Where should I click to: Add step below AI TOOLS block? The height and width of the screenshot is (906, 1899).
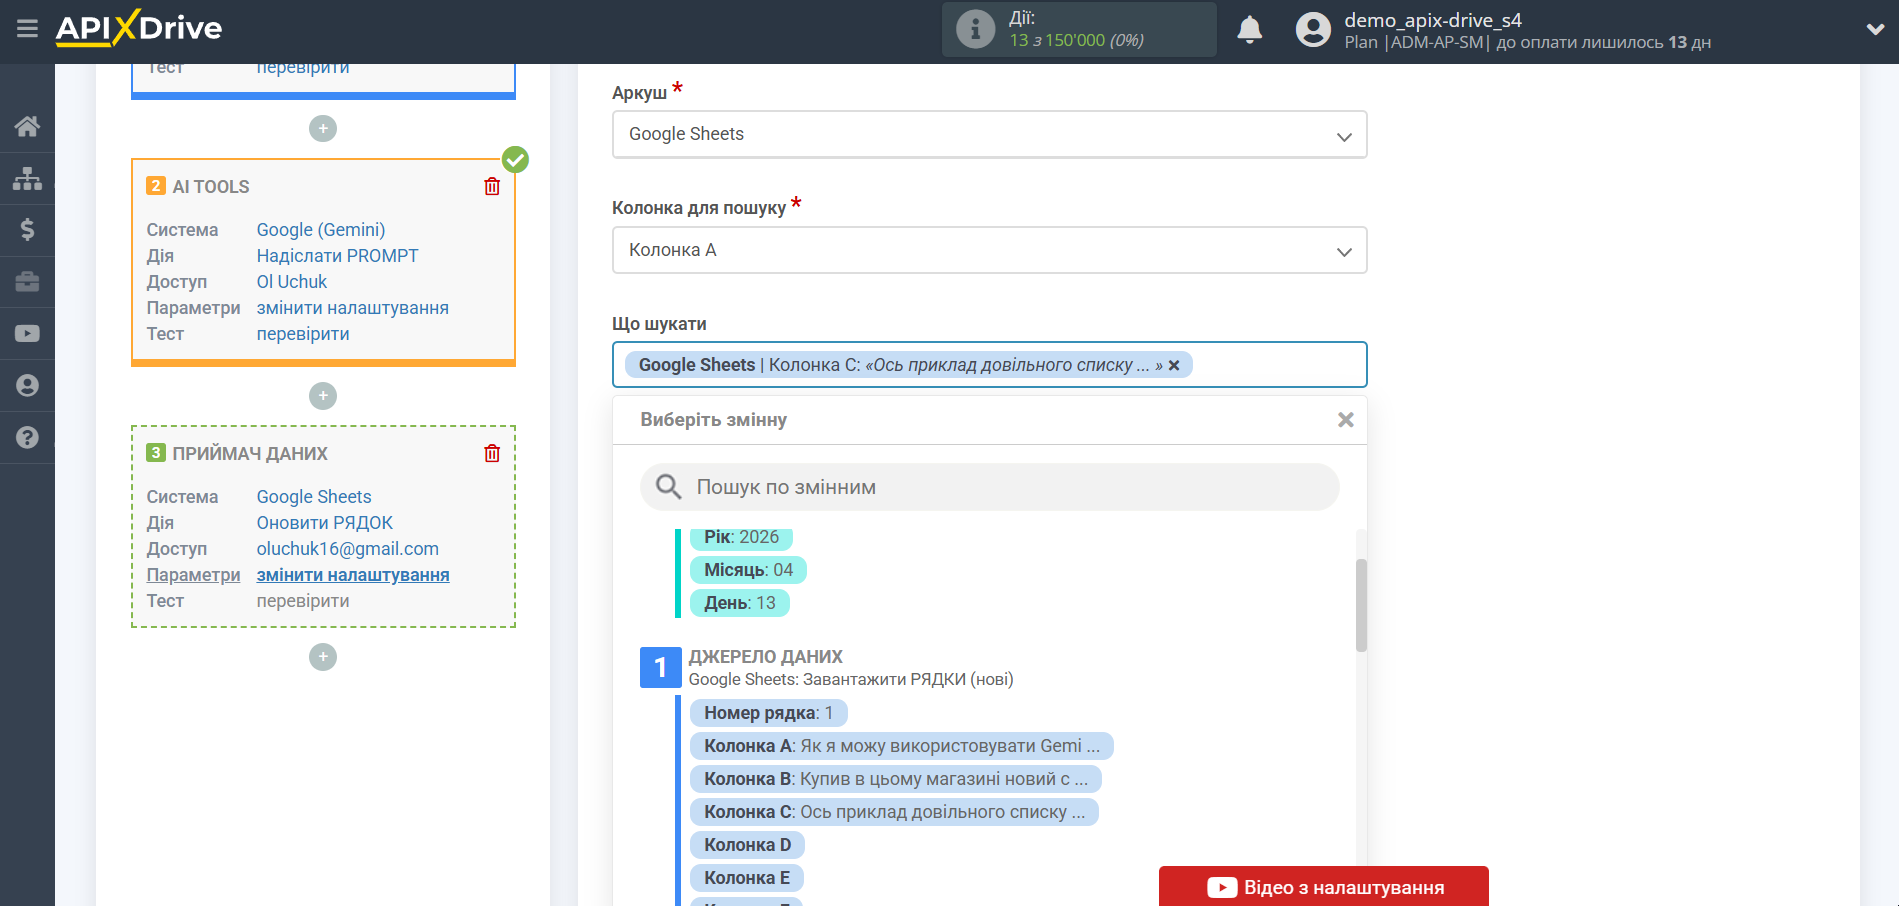pos(322,396)
